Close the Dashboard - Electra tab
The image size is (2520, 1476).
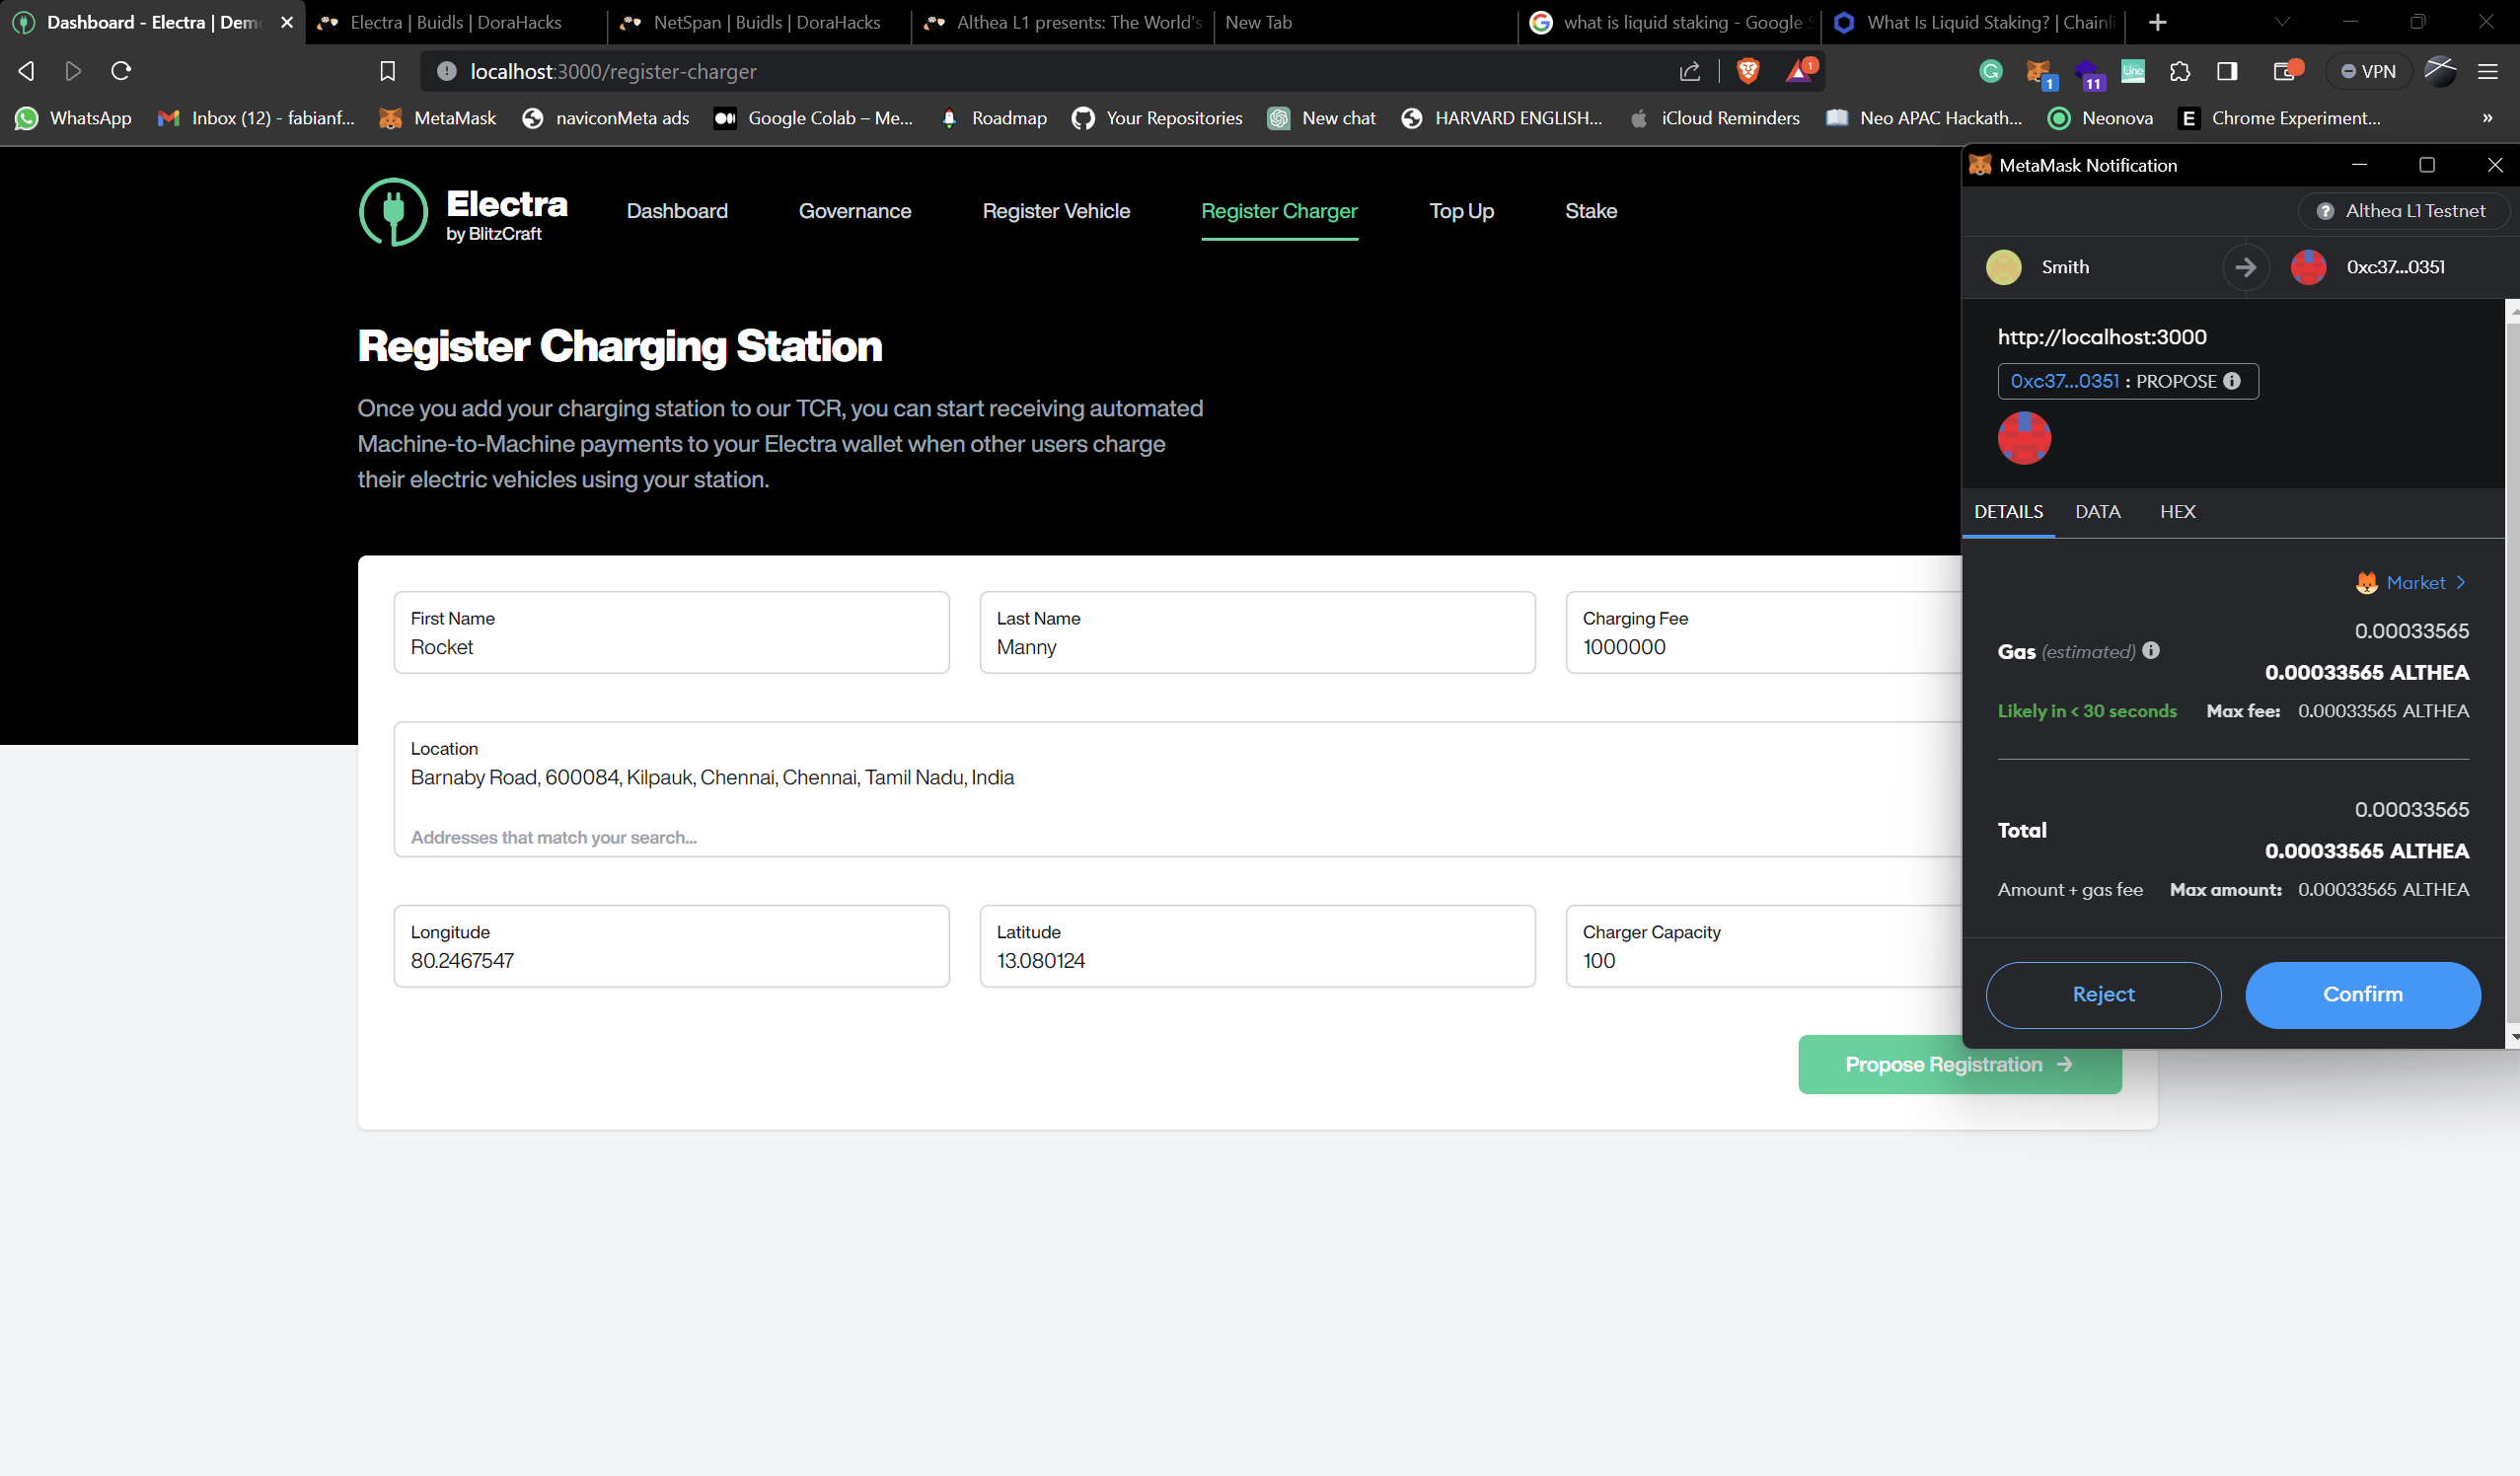coord(287,22)
